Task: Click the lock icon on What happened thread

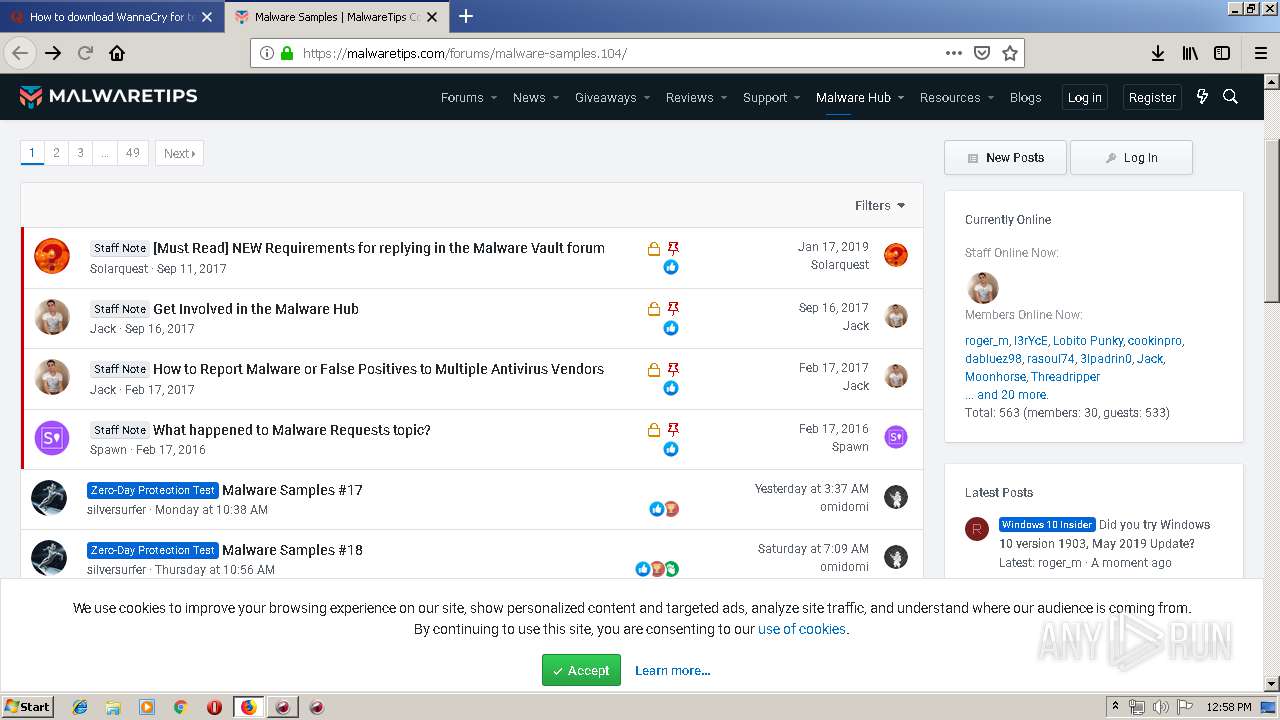Action: [x=654, y=430]
